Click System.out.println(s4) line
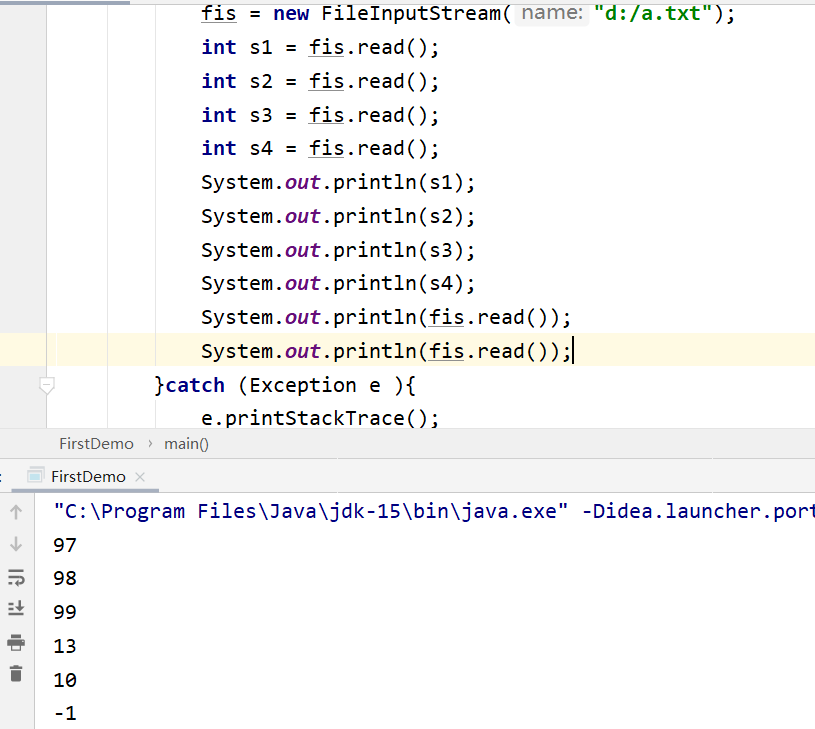Screen dimensions: 815x729 [x=338, y=284]
